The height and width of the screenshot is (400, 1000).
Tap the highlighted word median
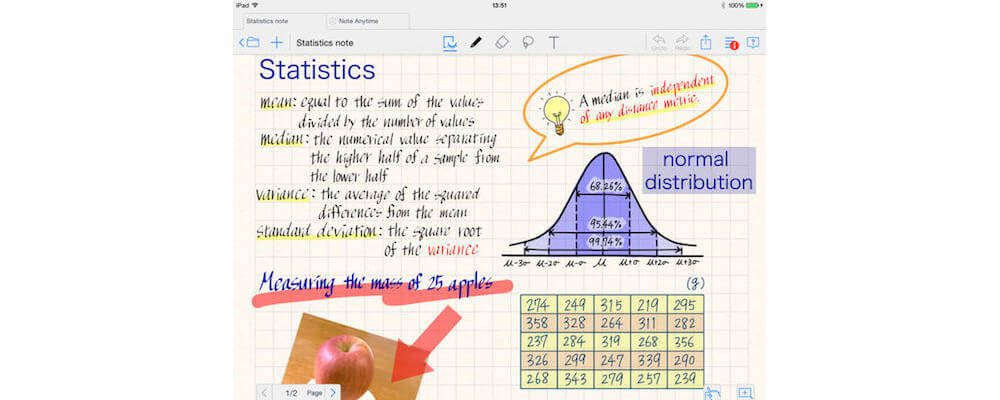281,138
